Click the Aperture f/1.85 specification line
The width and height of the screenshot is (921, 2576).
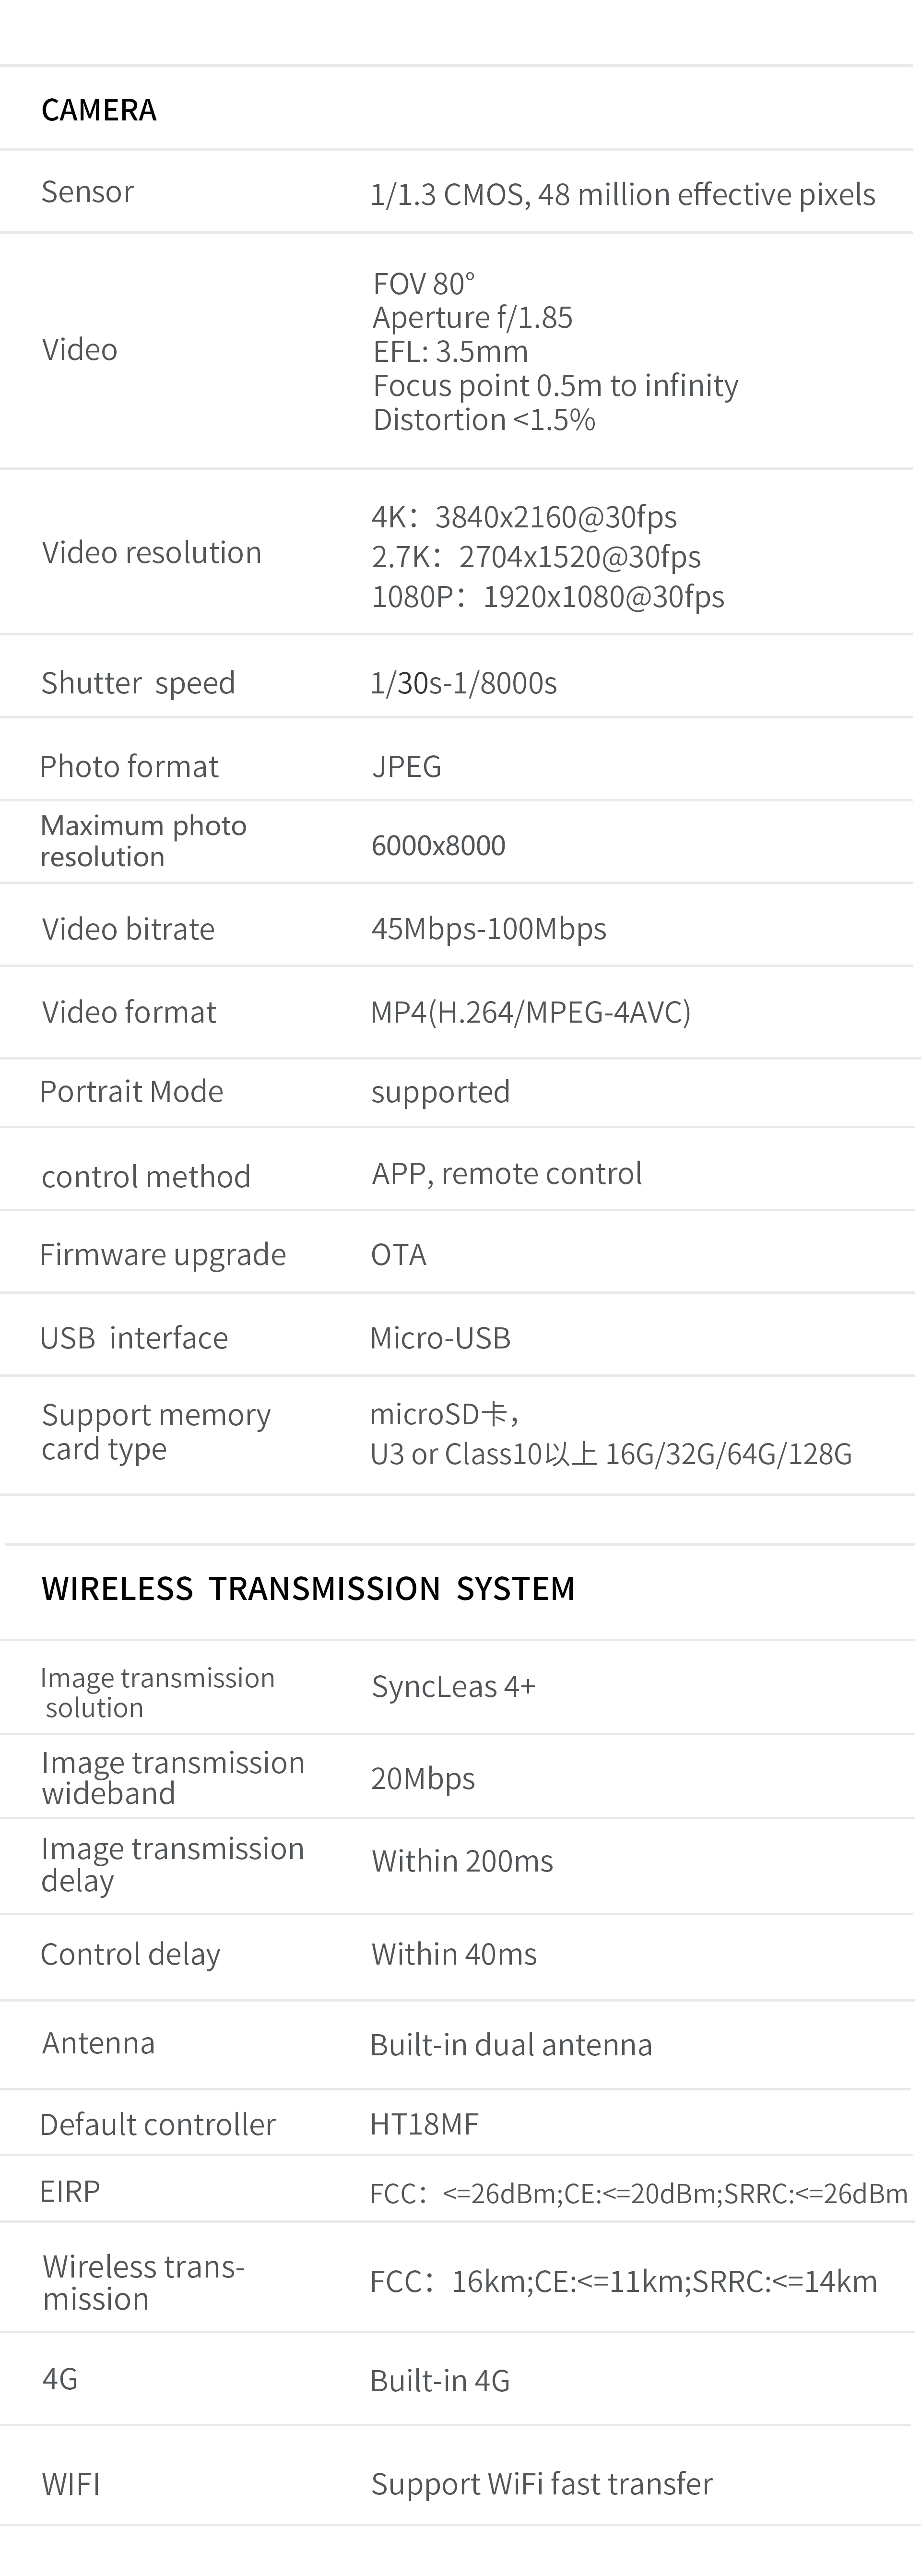tap(472, 317)
